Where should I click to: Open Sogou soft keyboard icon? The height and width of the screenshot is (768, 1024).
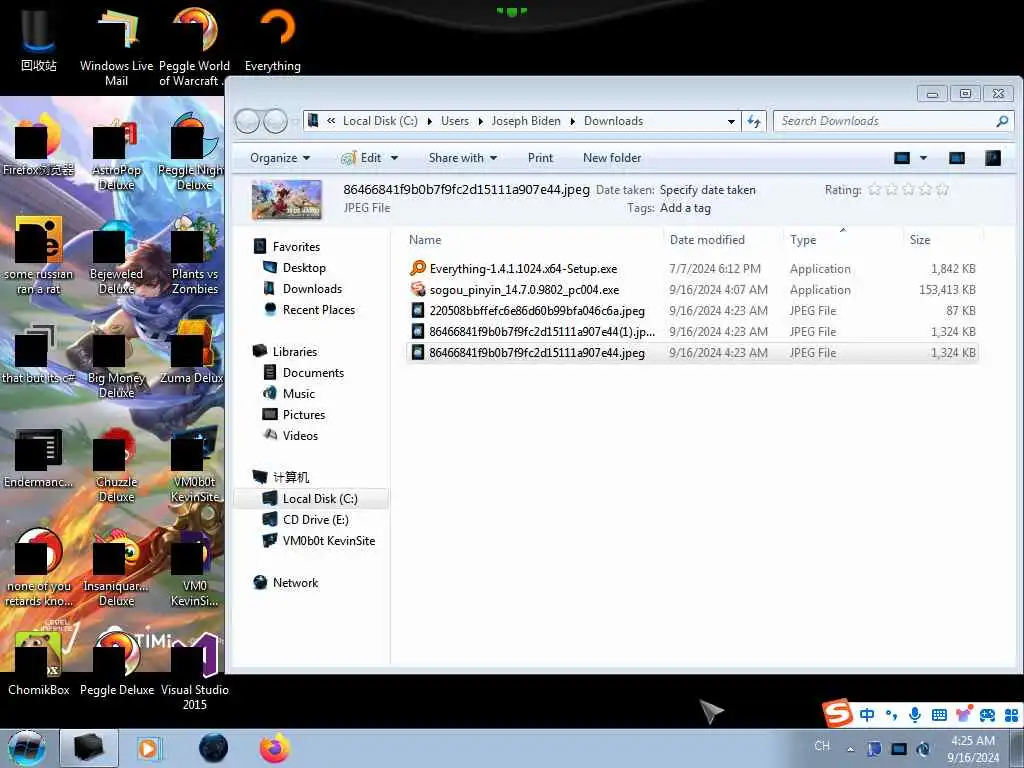pos(939,714)
